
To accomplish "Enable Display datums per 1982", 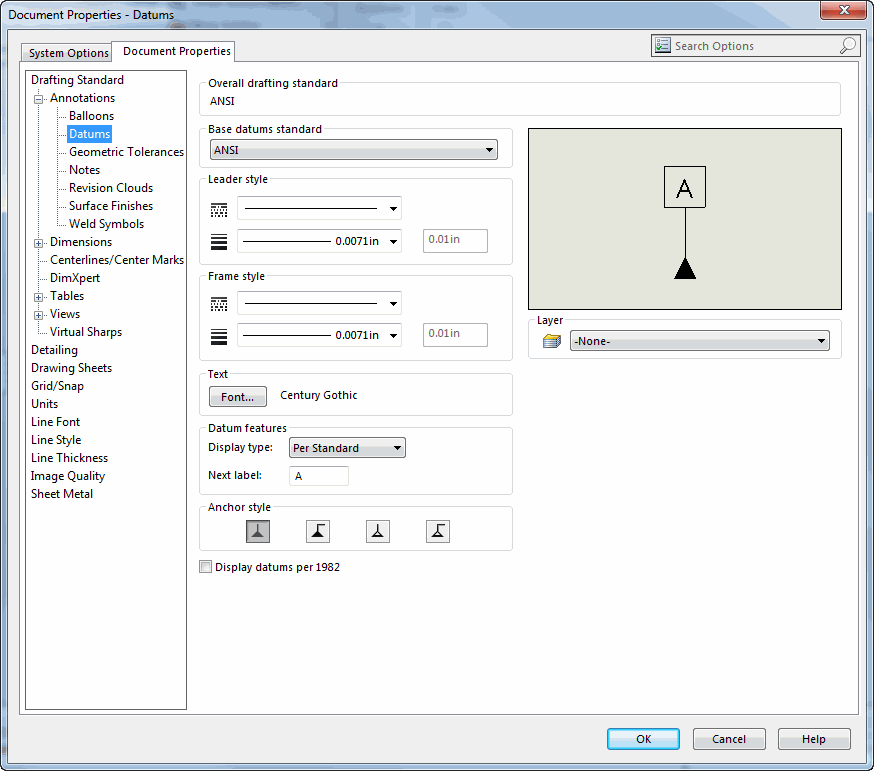I will (x=206, y=567).
